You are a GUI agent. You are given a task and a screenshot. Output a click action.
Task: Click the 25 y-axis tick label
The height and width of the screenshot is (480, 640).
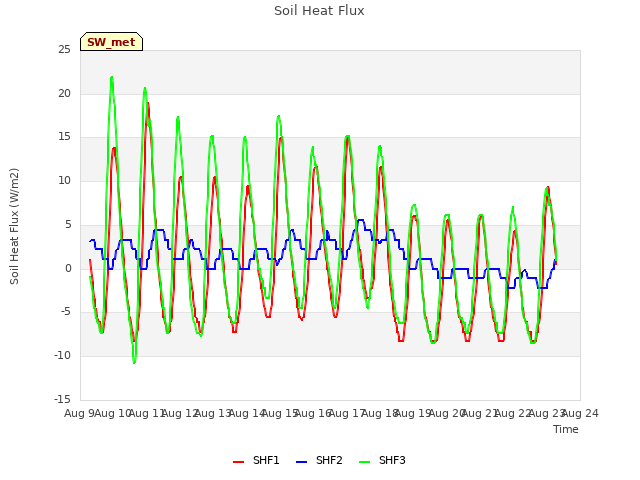coord(64,49)
